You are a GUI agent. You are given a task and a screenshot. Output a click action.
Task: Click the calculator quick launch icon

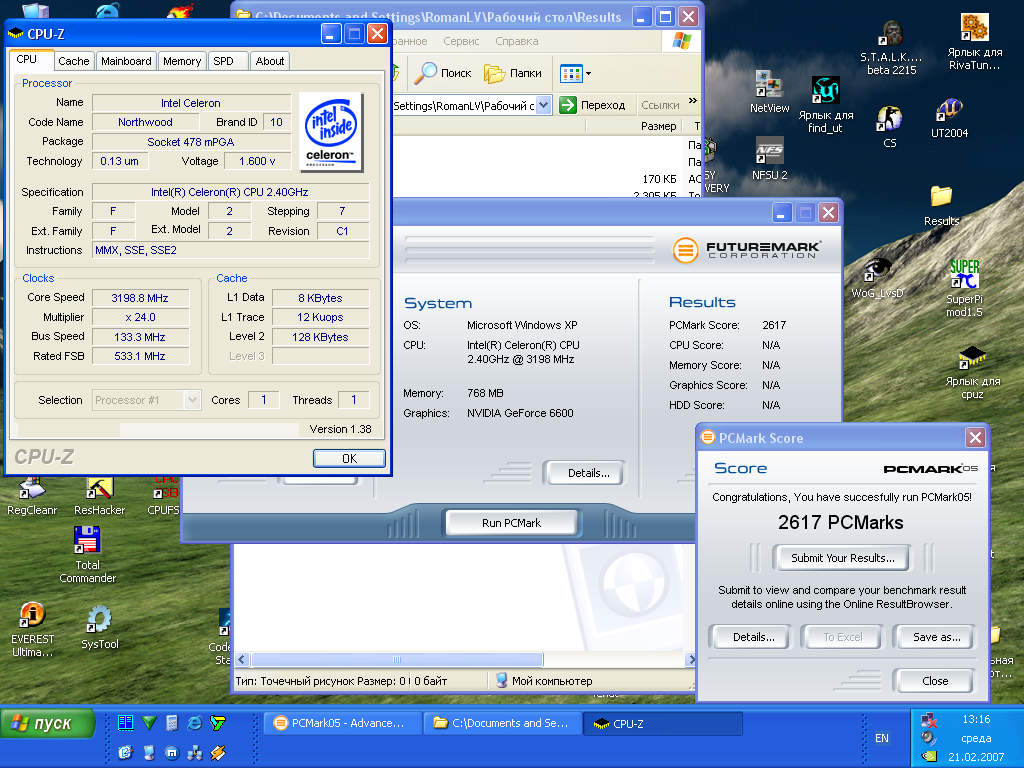pyautogui.click(x=172, y=723)
